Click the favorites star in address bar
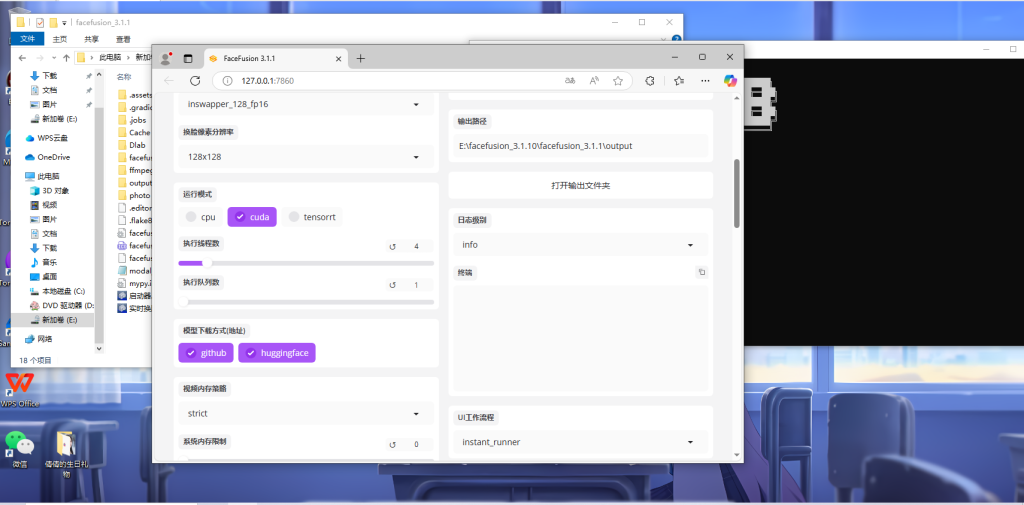This screenshot has width=1024, height=505. [618, 80]
